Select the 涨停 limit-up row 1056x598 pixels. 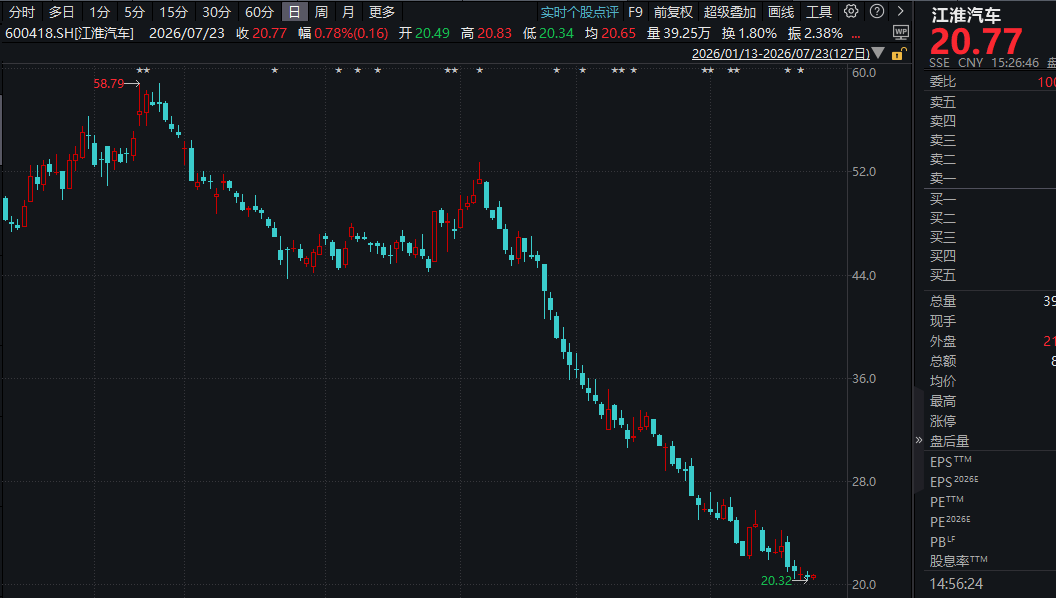(989, 422)
